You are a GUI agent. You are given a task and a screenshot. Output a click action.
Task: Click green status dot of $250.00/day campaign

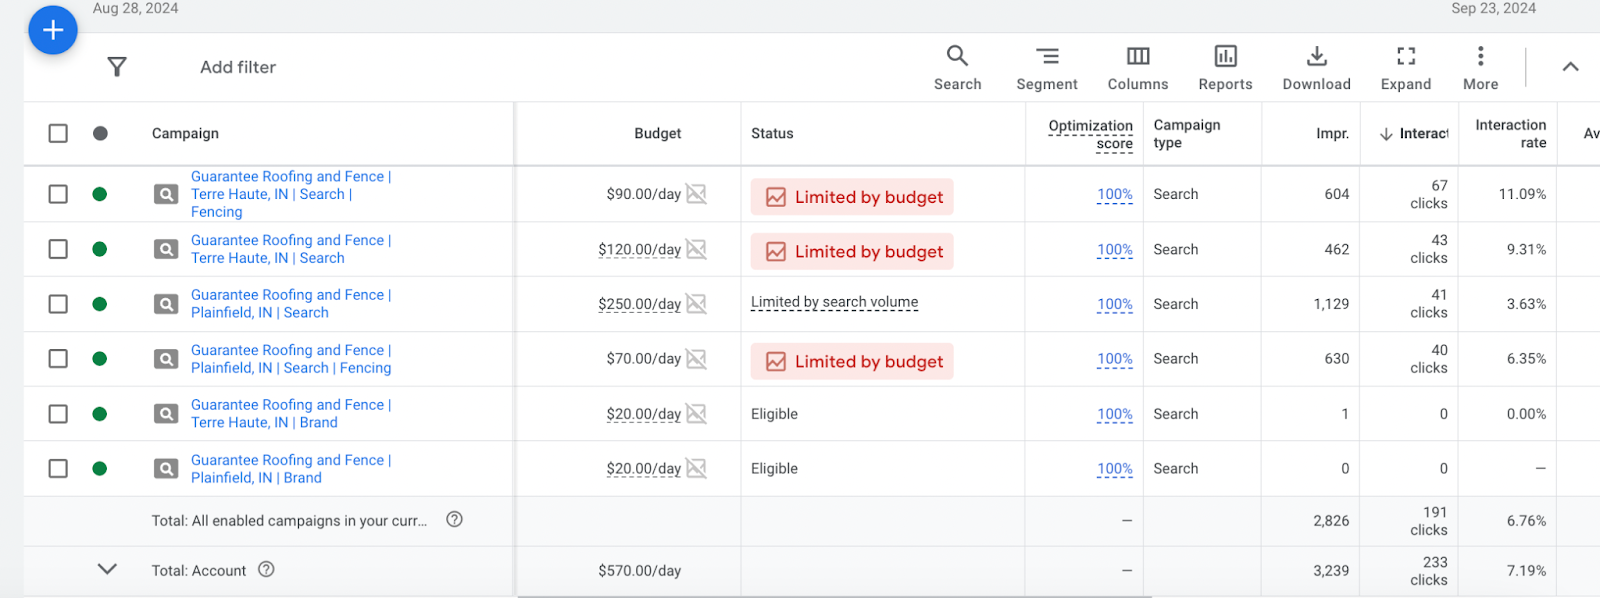99,304
